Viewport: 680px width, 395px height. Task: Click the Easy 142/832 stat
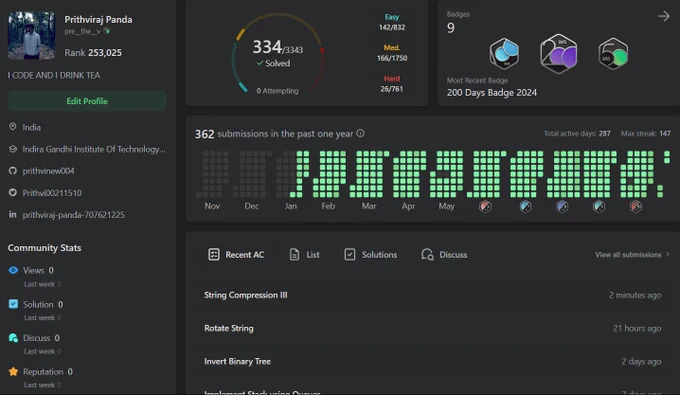[392, 22]
